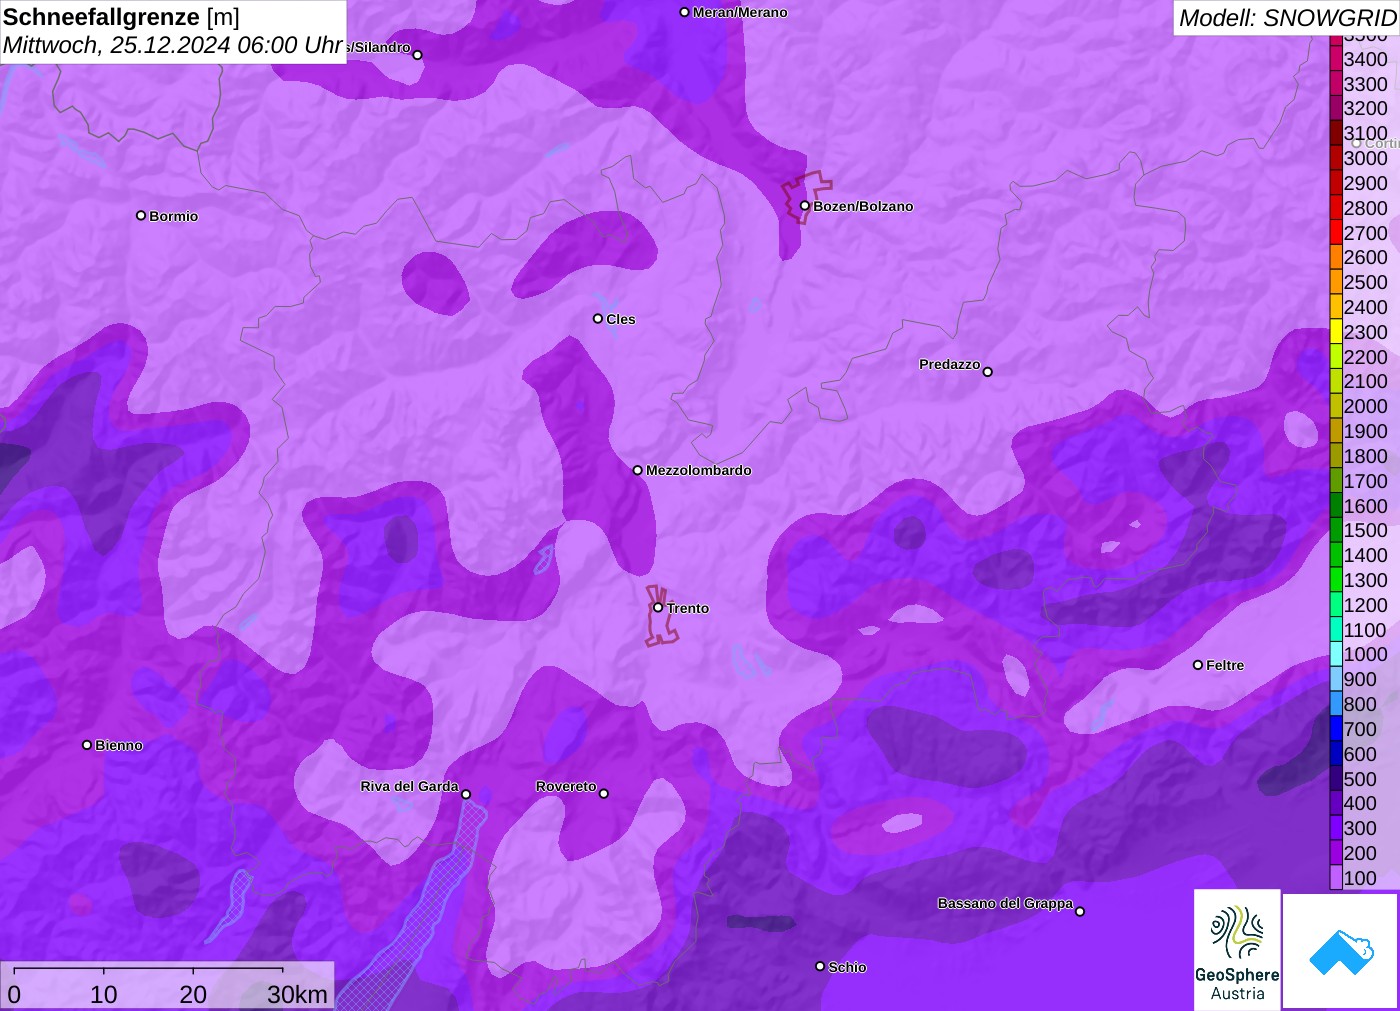Click the Mezzolombardo city marker

coord(637,470)
